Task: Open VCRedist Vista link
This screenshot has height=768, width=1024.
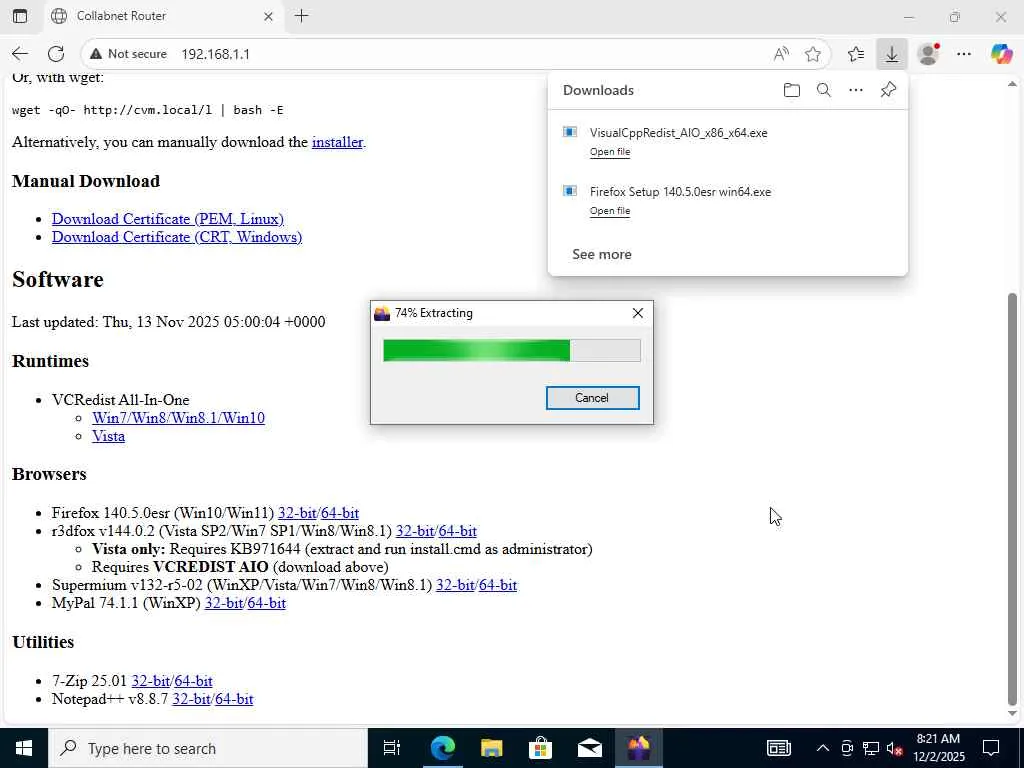Action: (108, 436)
